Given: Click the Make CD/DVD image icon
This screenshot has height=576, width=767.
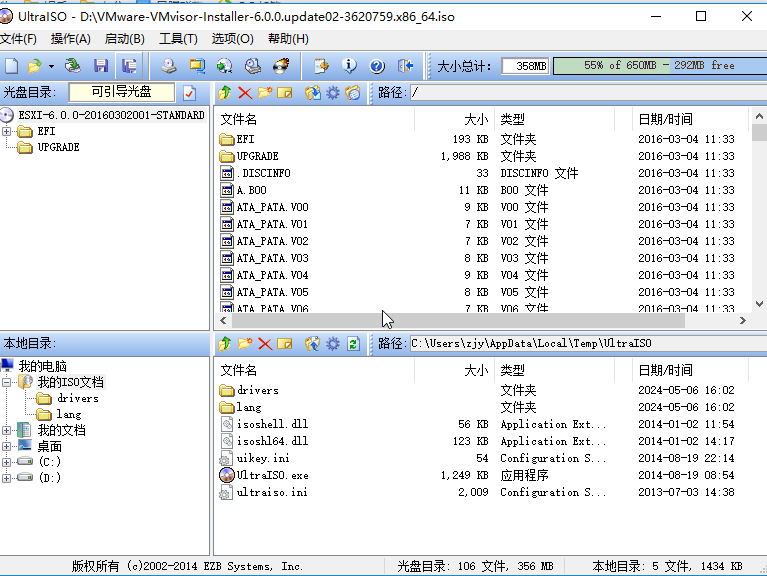Looking at the screenshot, I should (x=169, y=66).
